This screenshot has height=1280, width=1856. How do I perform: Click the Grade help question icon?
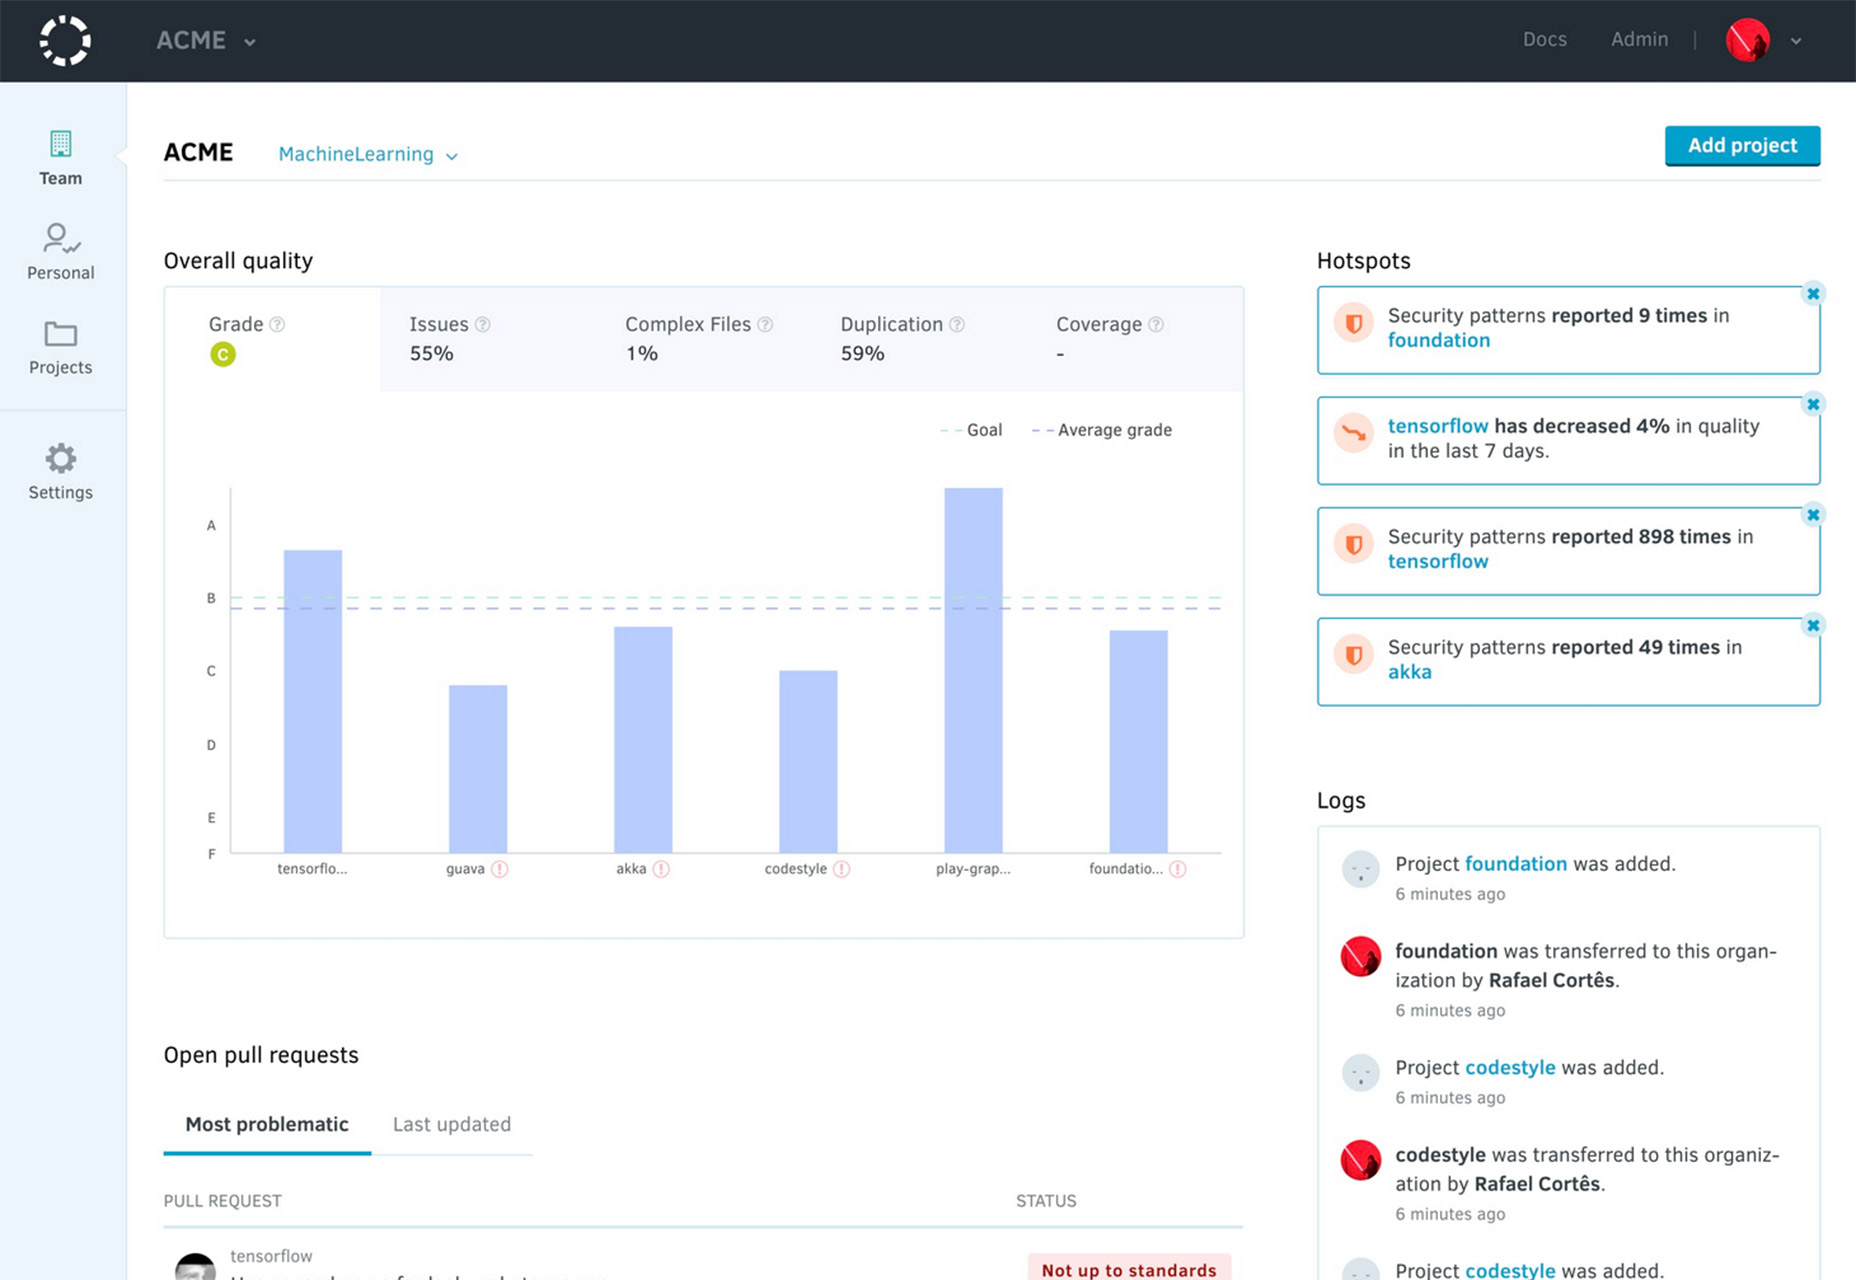pyautogui.click(x=277, y=324)
